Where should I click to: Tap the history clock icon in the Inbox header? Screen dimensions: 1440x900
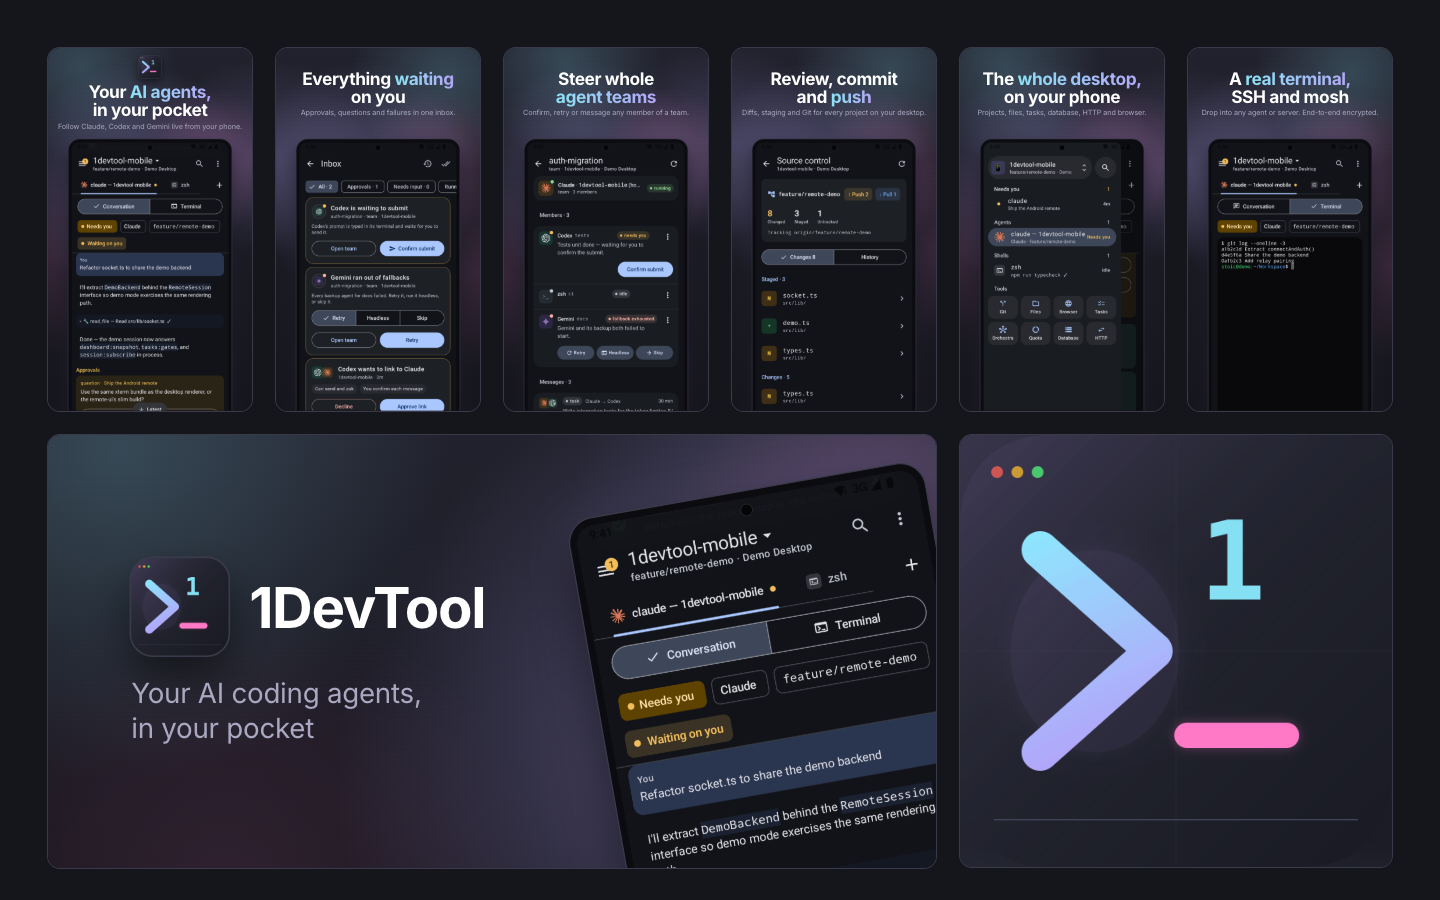coord(427,164)
